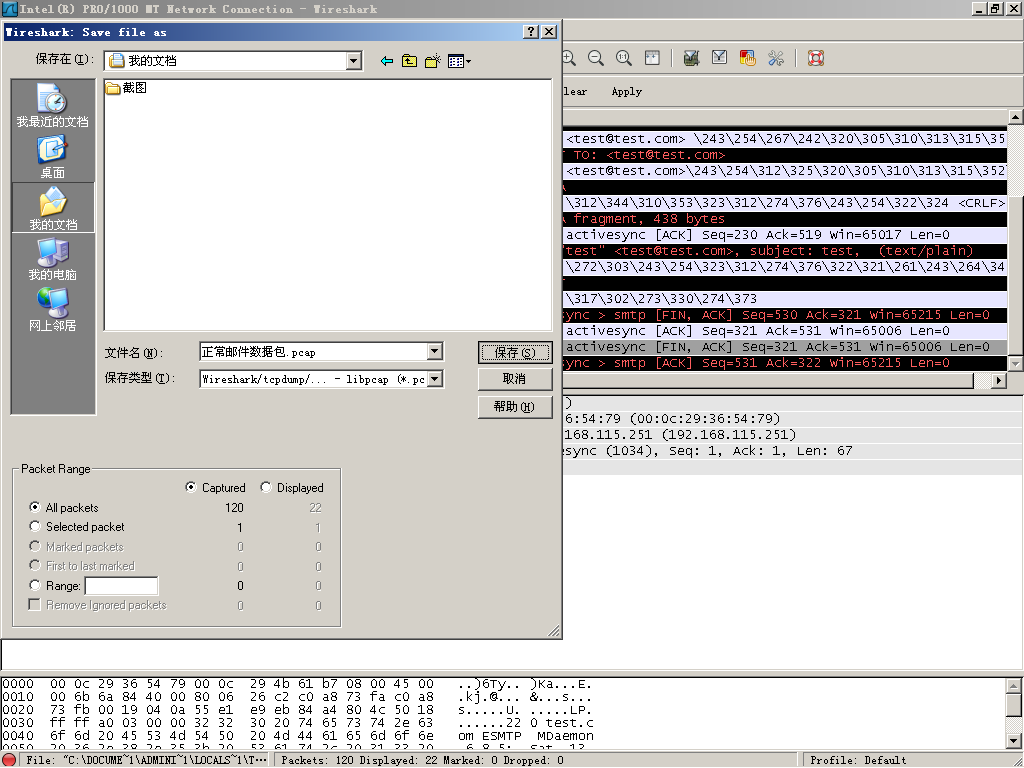Choose Selected packet option

pyautogui.click(x=35, y=526)
